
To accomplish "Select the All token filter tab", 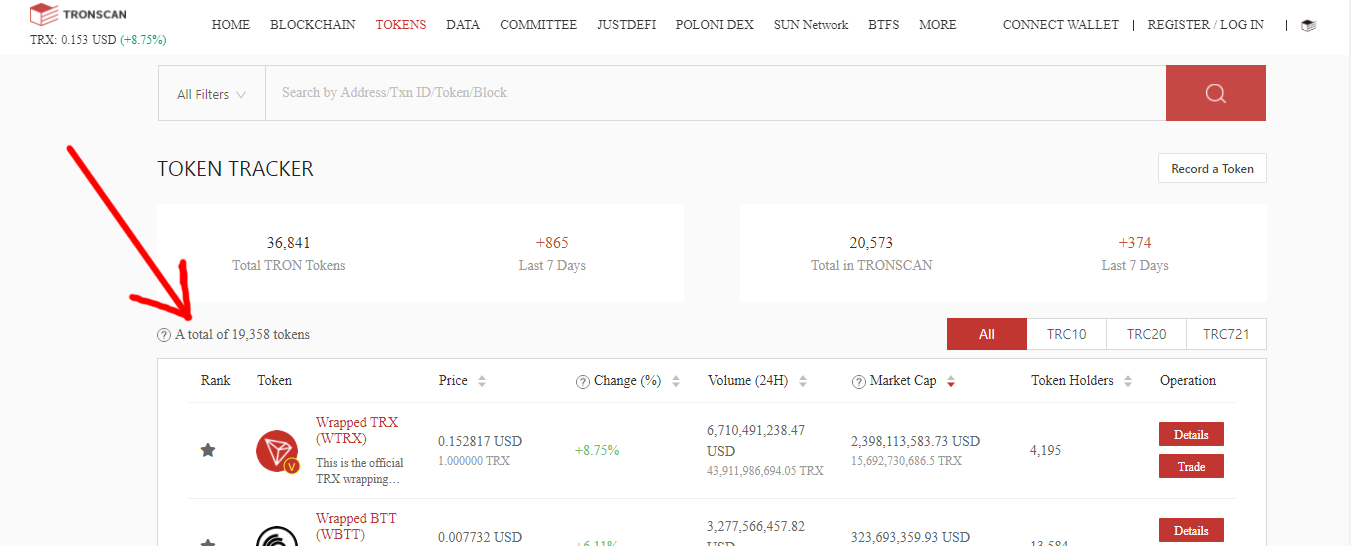I will click(987, 334).
